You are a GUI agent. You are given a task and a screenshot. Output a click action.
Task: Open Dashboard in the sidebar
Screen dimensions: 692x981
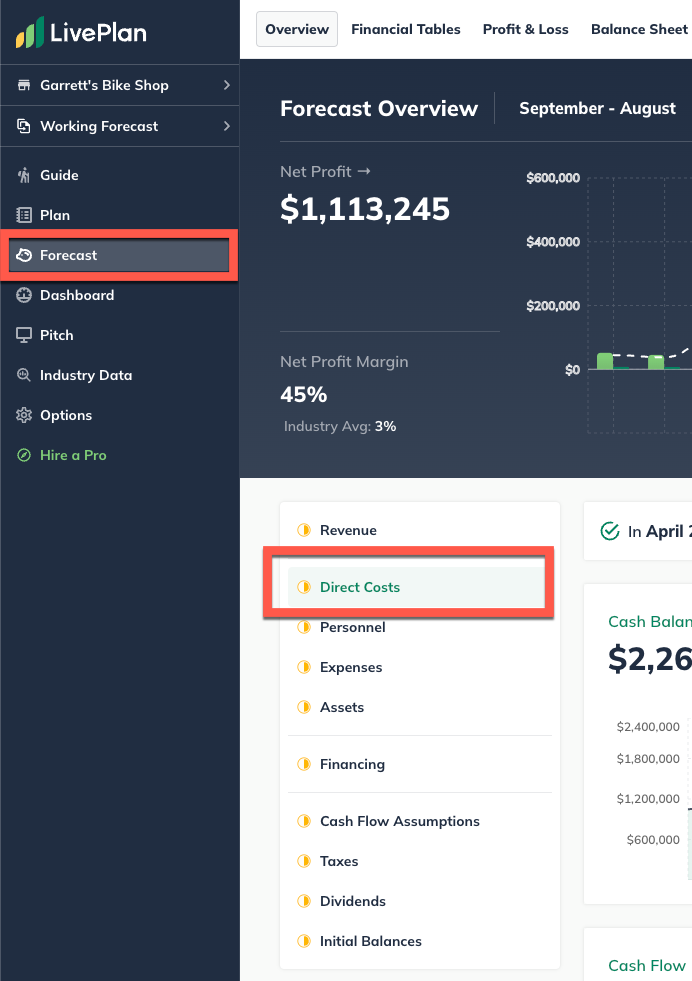120,295
